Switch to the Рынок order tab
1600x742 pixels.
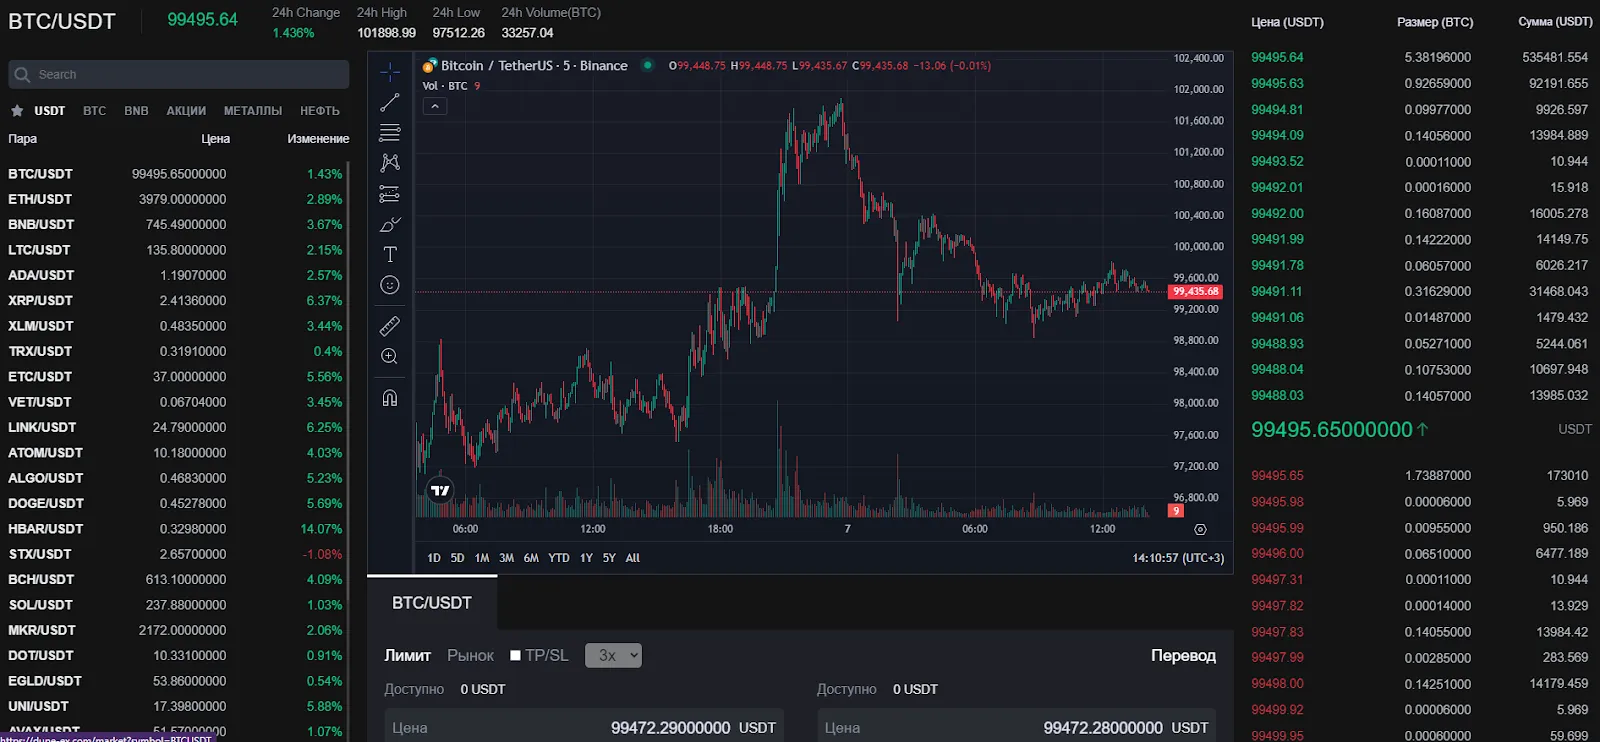470,656
